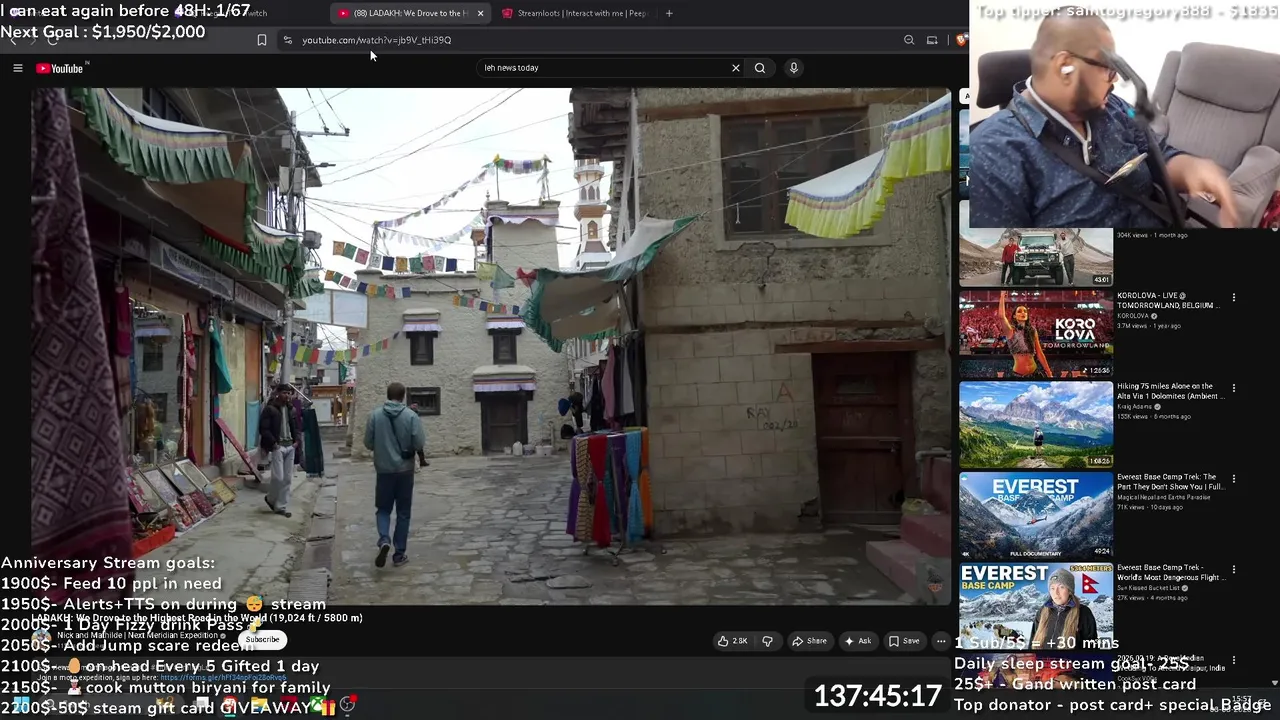
Task: Open site settings icon beside URL
Action: click(x=288, y=40)
